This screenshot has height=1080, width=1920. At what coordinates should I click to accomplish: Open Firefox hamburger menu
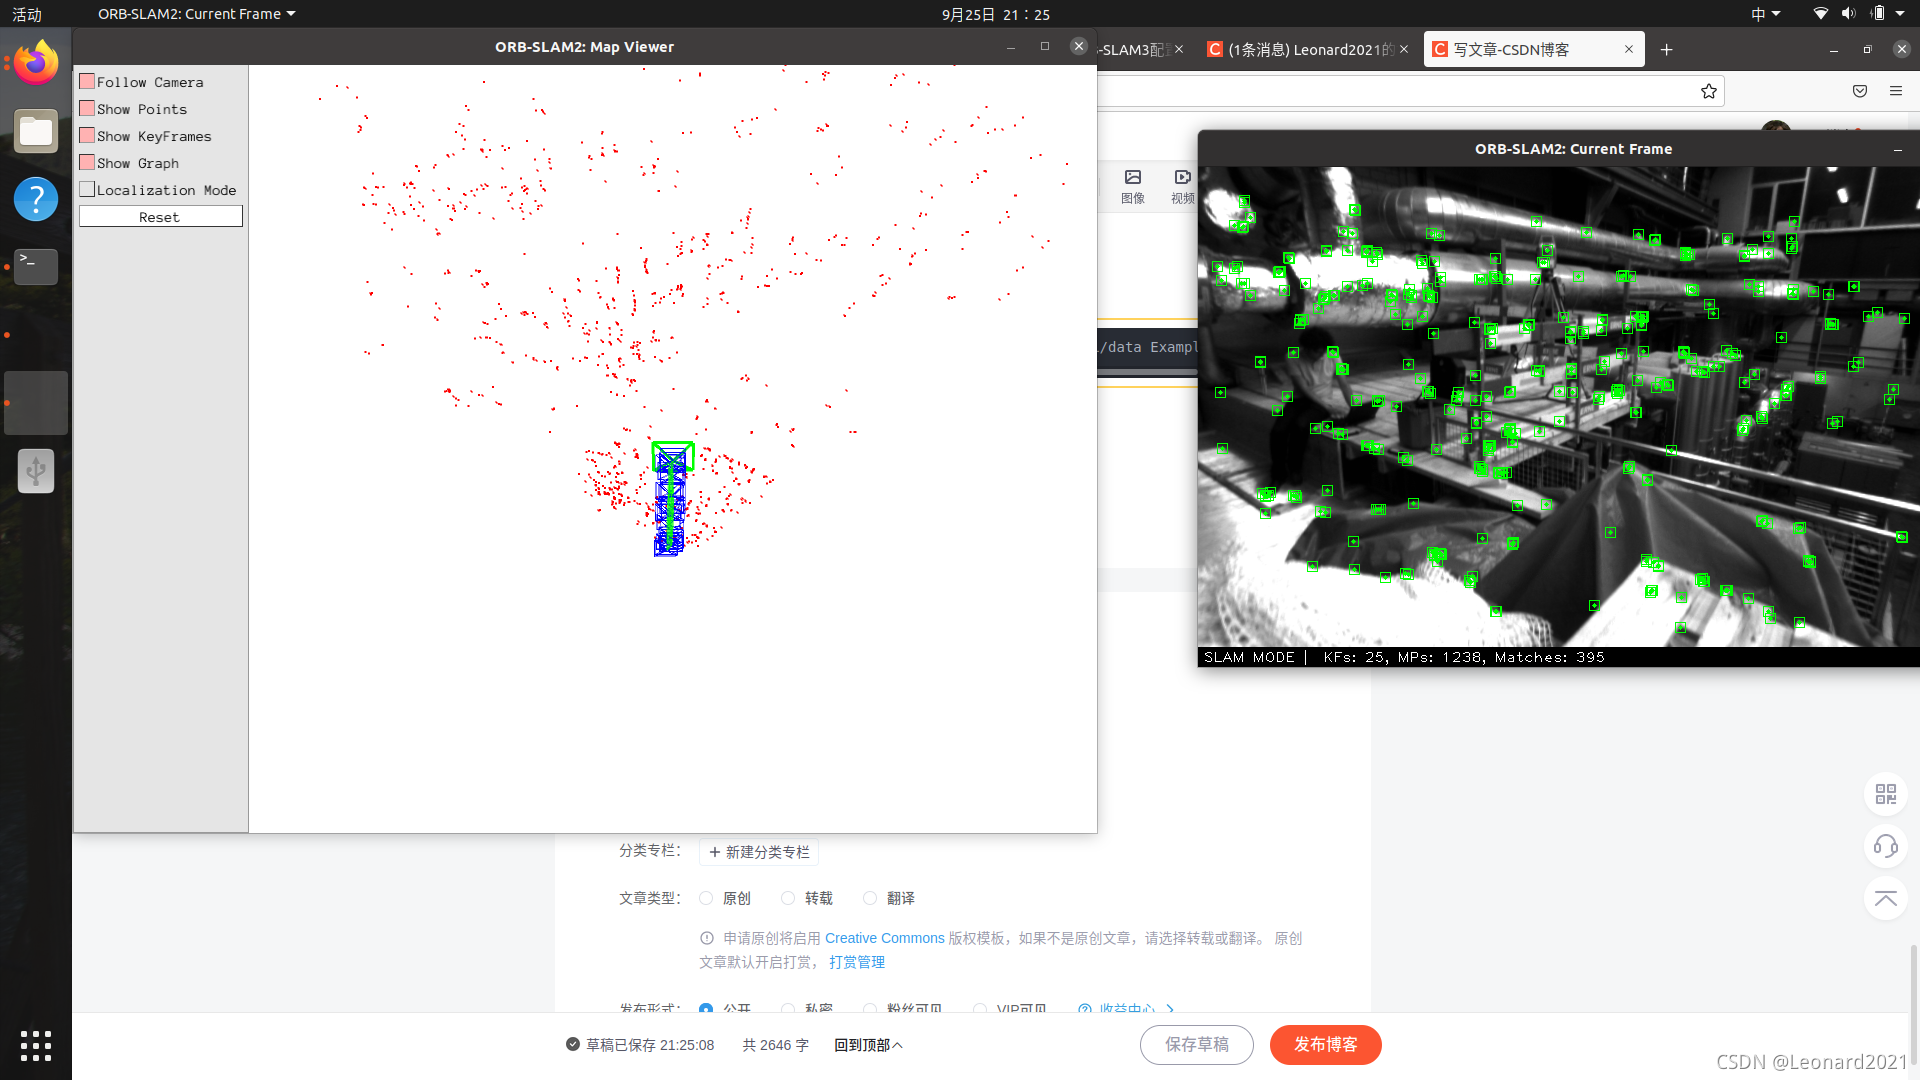click(1896, 91)
